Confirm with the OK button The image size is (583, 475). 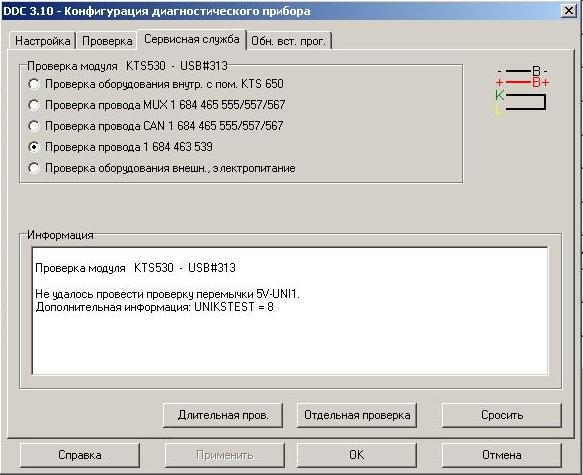point(357,455)
